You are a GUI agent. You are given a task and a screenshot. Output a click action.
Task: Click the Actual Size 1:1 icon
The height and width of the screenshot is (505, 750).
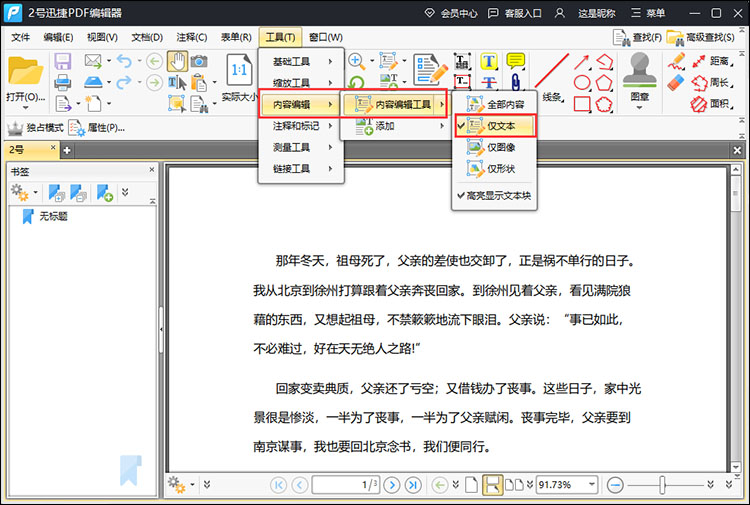coord(239,70)
